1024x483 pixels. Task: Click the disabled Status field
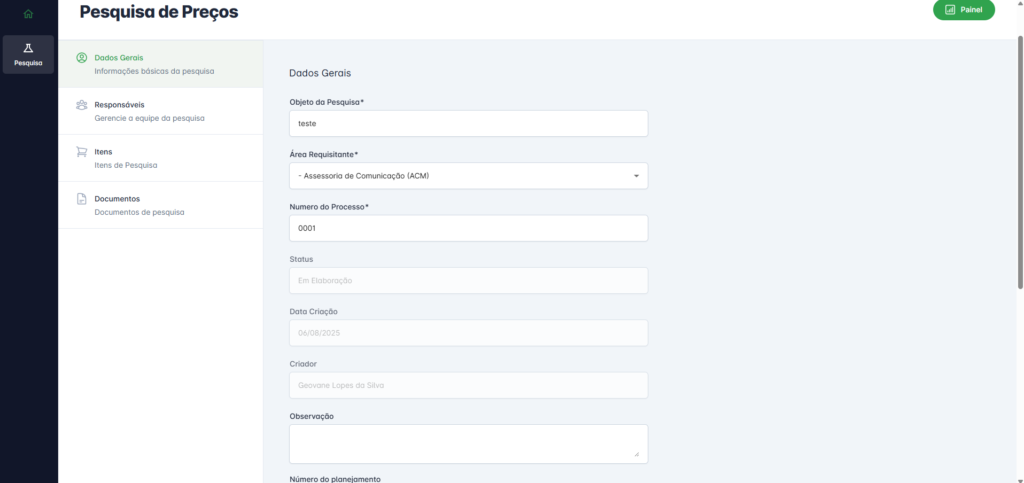click(x=468, y=280)
